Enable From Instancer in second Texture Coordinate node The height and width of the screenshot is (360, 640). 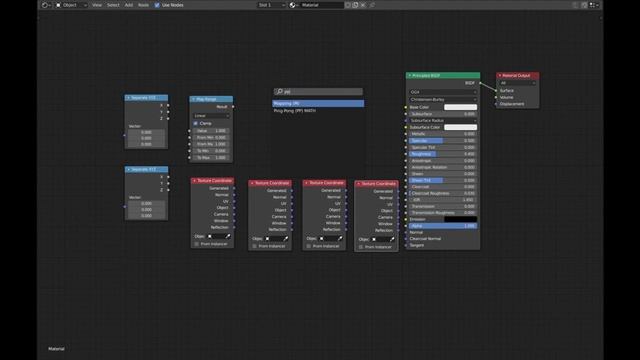click(255, 246)
